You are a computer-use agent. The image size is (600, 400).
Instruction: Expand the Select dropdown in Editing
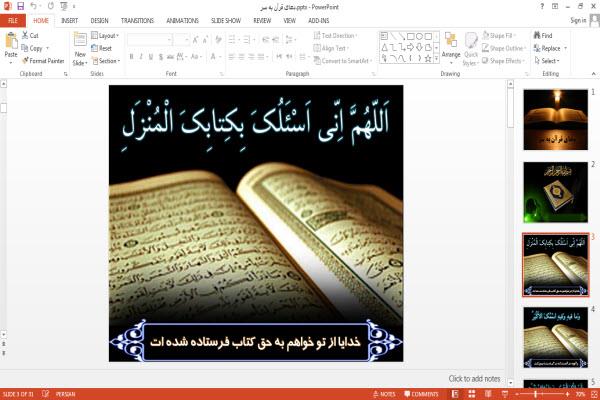pyautogui.click(x=547, y=61)
